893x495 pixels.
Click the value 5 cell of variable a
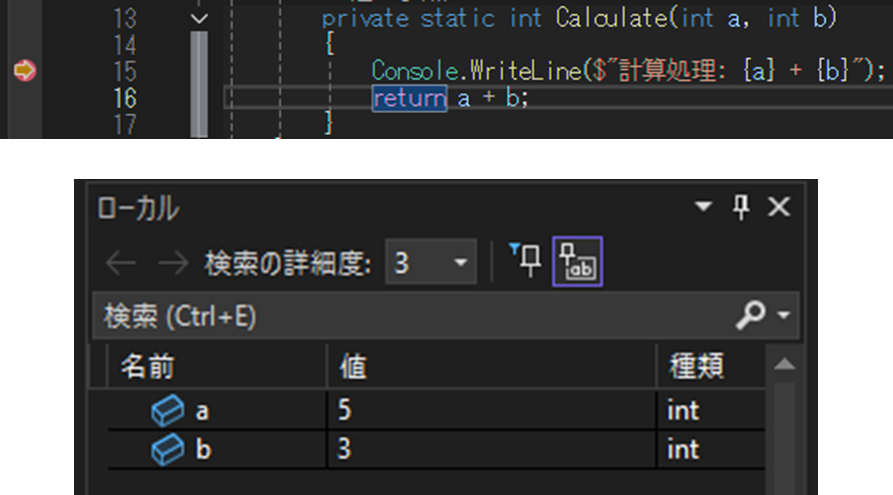click(x=491, y=410)
